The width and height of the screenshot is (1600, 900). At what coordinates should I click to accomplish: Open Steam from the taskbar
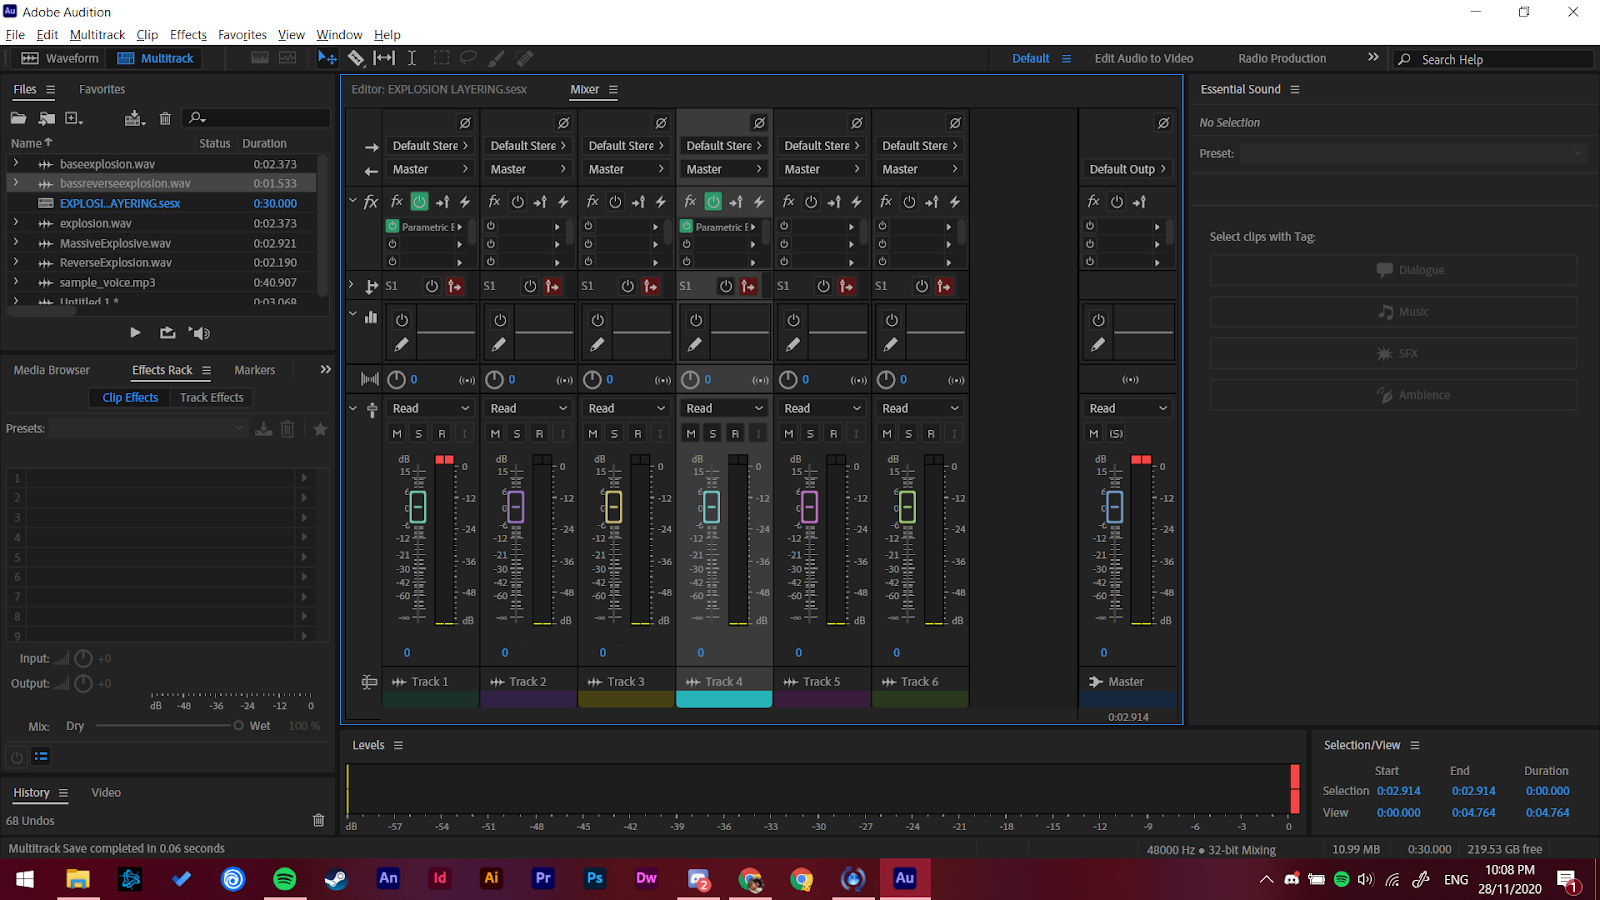click(x=336, y=879)
